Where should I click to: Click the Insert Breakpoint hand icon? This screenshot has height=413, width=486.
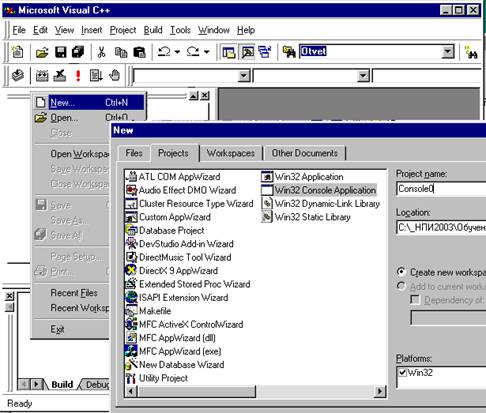point(115,76)
